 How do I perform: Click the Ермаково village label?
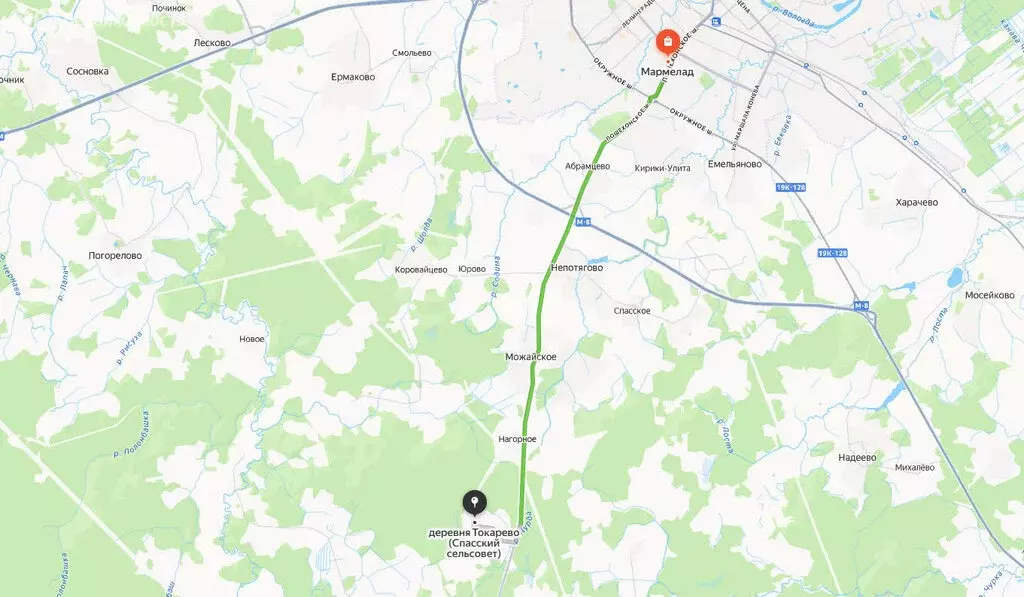click(x=353, y=77)
